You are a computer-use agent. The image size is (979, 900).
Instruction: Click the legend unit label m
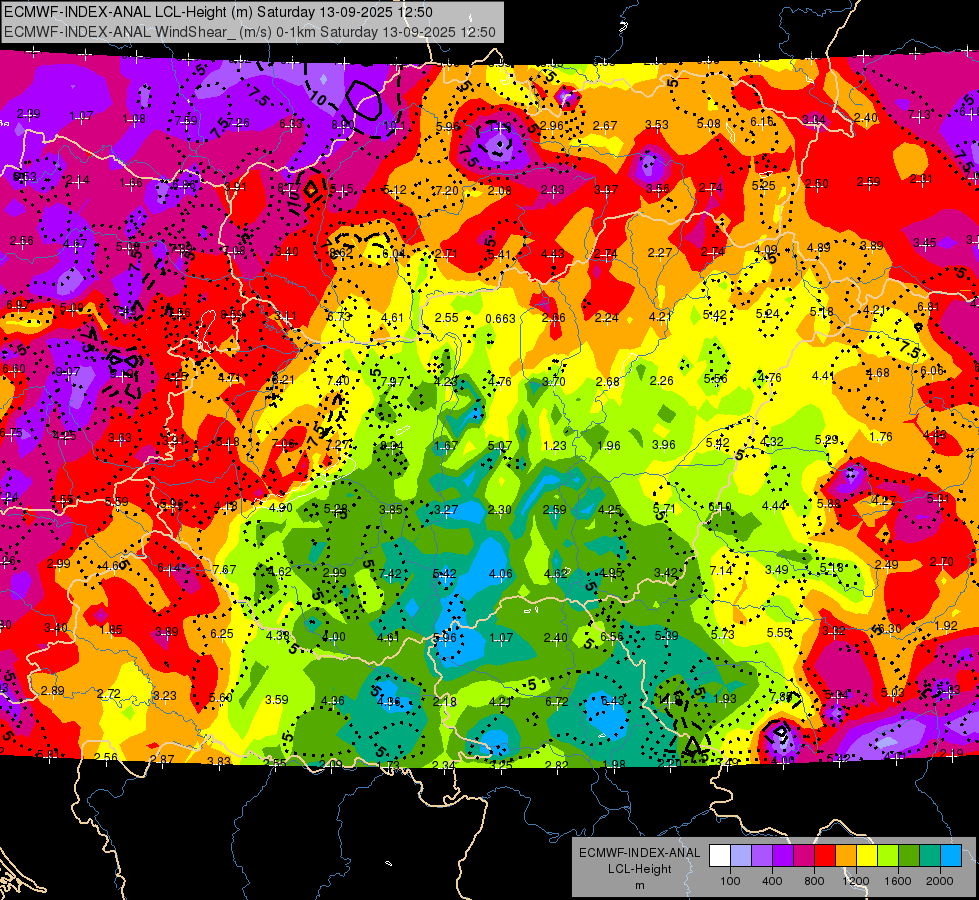tap(639, 886)
